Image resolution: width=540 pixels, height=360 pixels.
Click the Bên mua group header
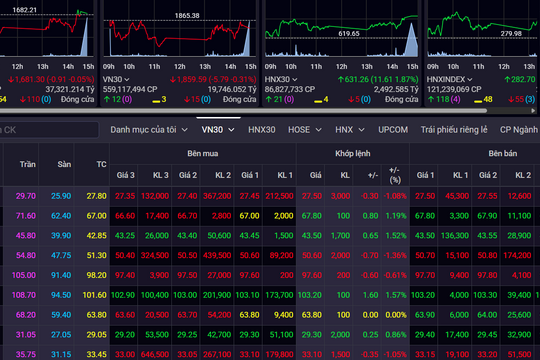pos(202,154)
